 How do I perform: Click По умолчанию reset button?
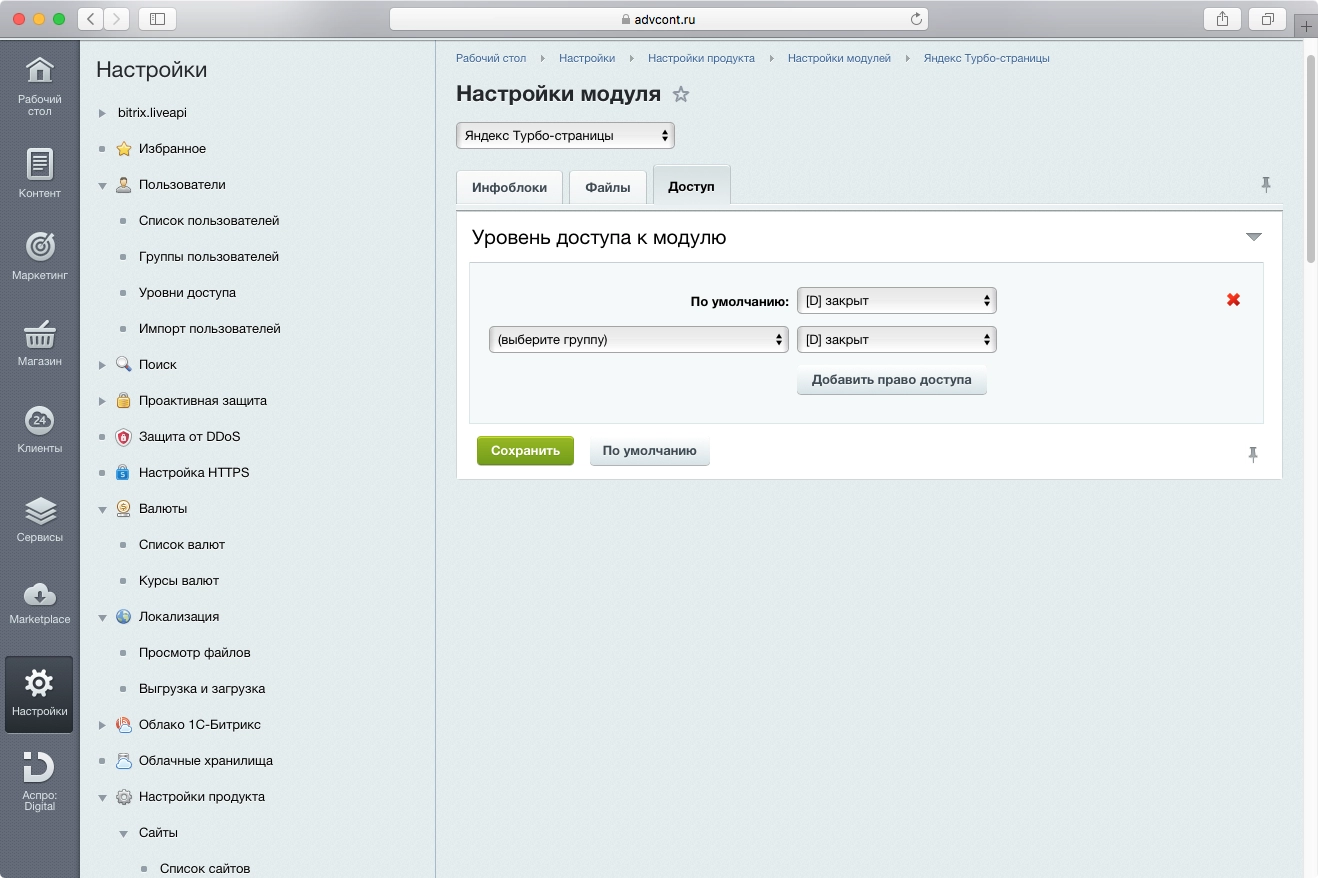(x=650, y=451)
